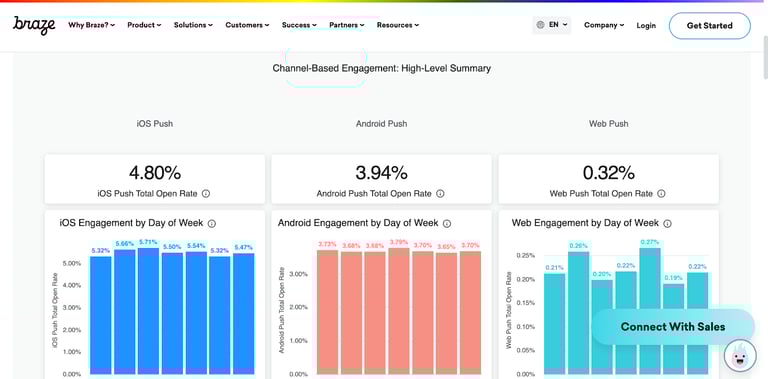
Task: Expand the Company menu
Action: (x=604, y=25)
